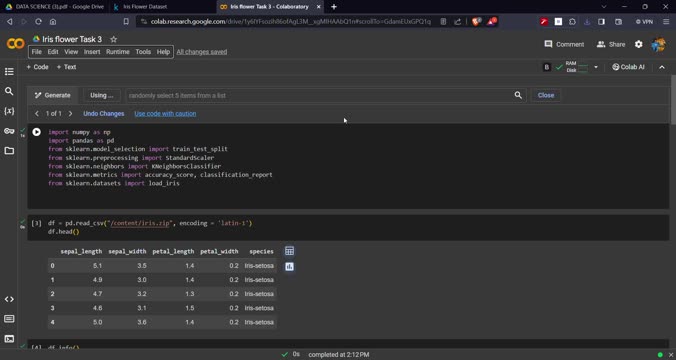
Task: Open the Using ... model dropdown
Action: [102, 95]
